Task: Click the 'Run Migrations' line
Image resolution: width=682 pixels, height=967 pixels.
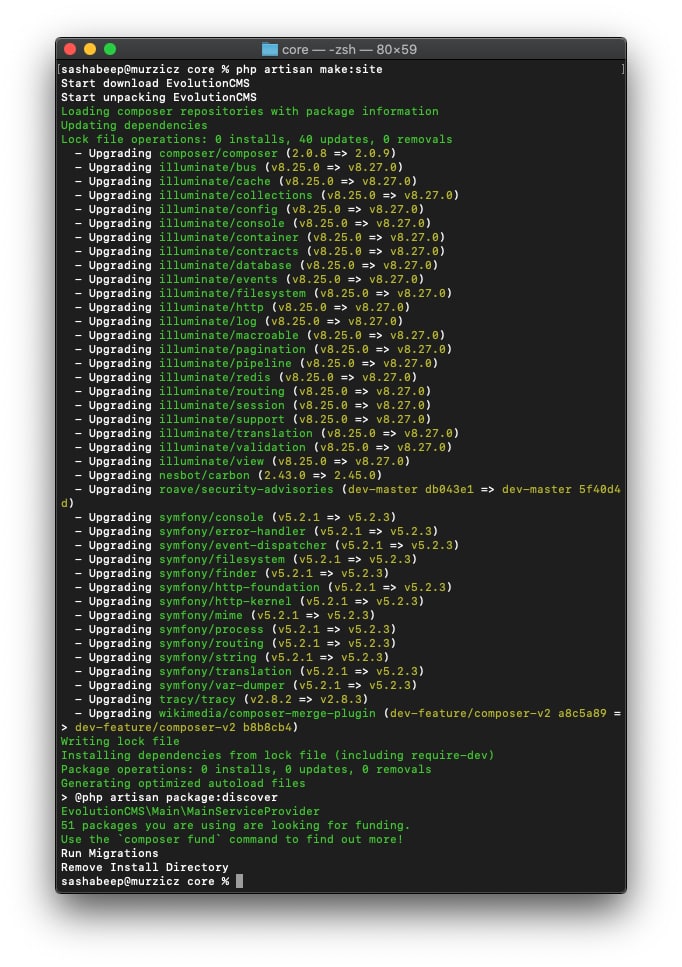Action: pyautogui.click(x=110, y=854)
